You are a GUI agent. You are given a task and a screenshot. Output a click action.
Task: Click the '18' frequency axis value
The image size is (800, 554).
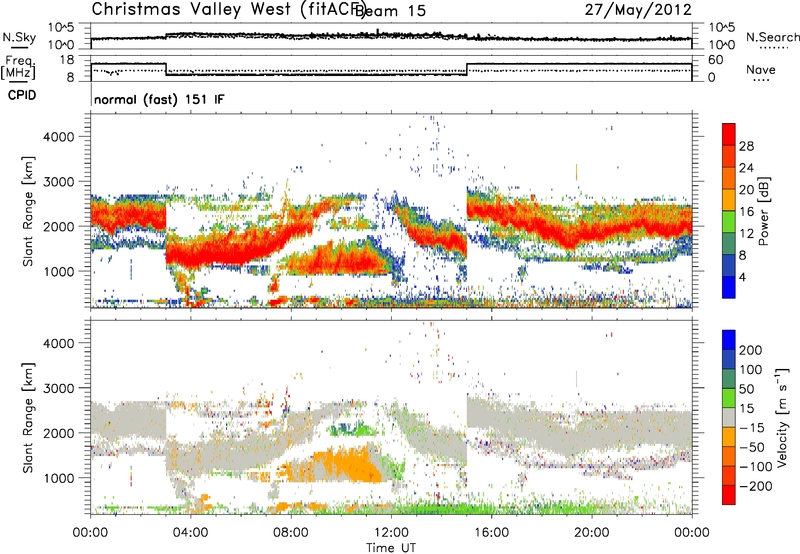(66, 60)
